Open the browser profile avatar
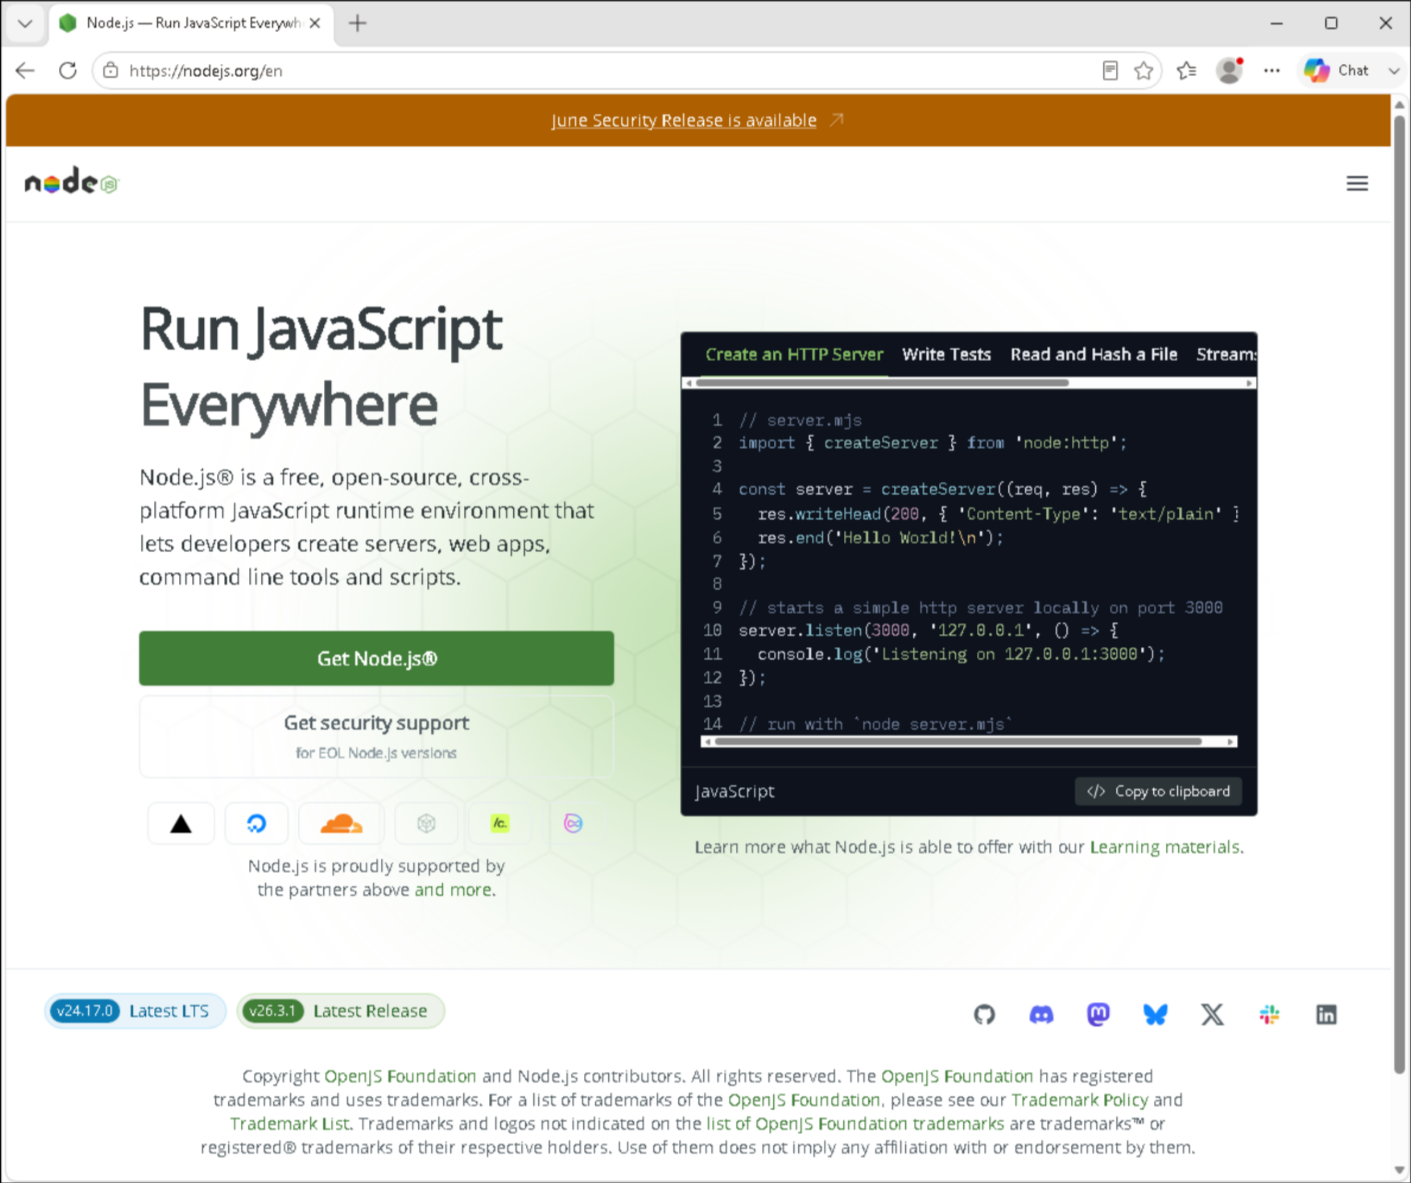Viewport: 1411px width, 1183px height. click(x=1229, y=71)
